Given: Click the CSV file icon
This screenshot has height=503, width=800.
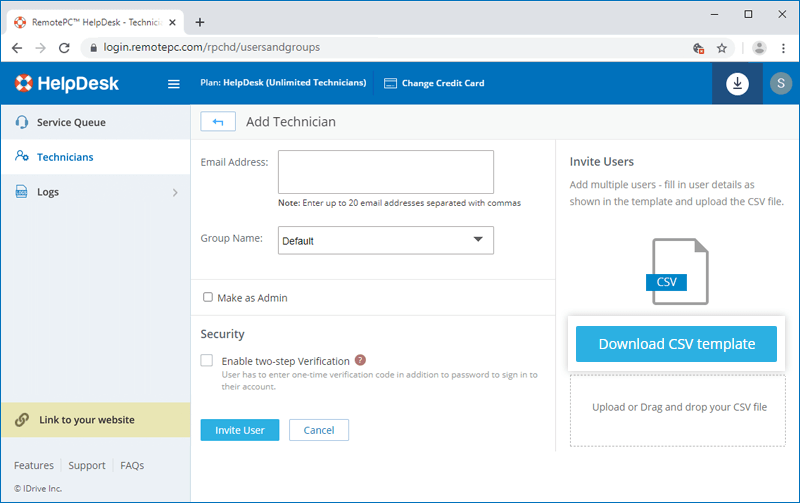Looking at the screenshot, I should pos(679,271).
